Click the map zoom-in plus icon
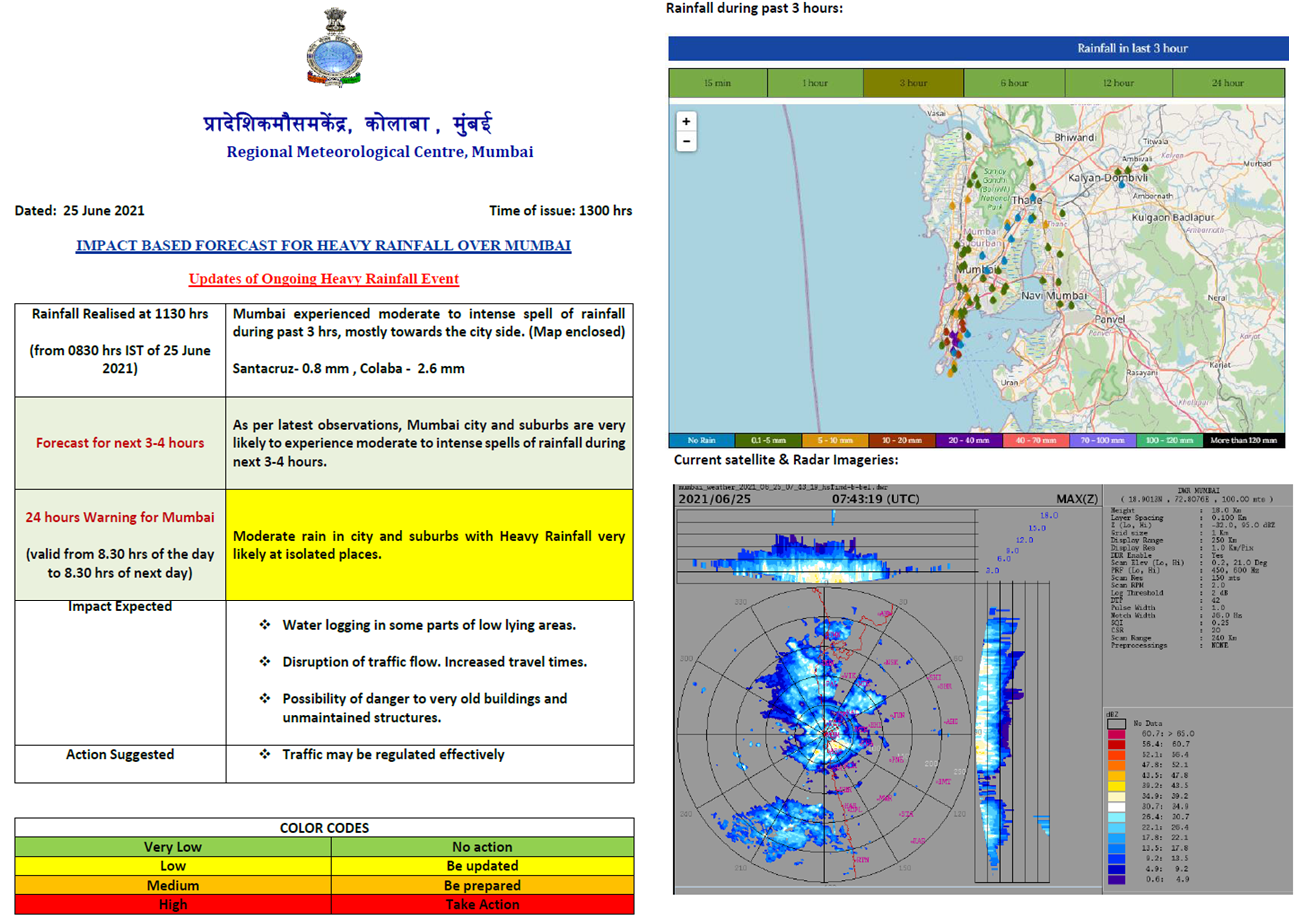This screenshot has height=921, width=1303. pyautogui.click(x=685, y=121)
